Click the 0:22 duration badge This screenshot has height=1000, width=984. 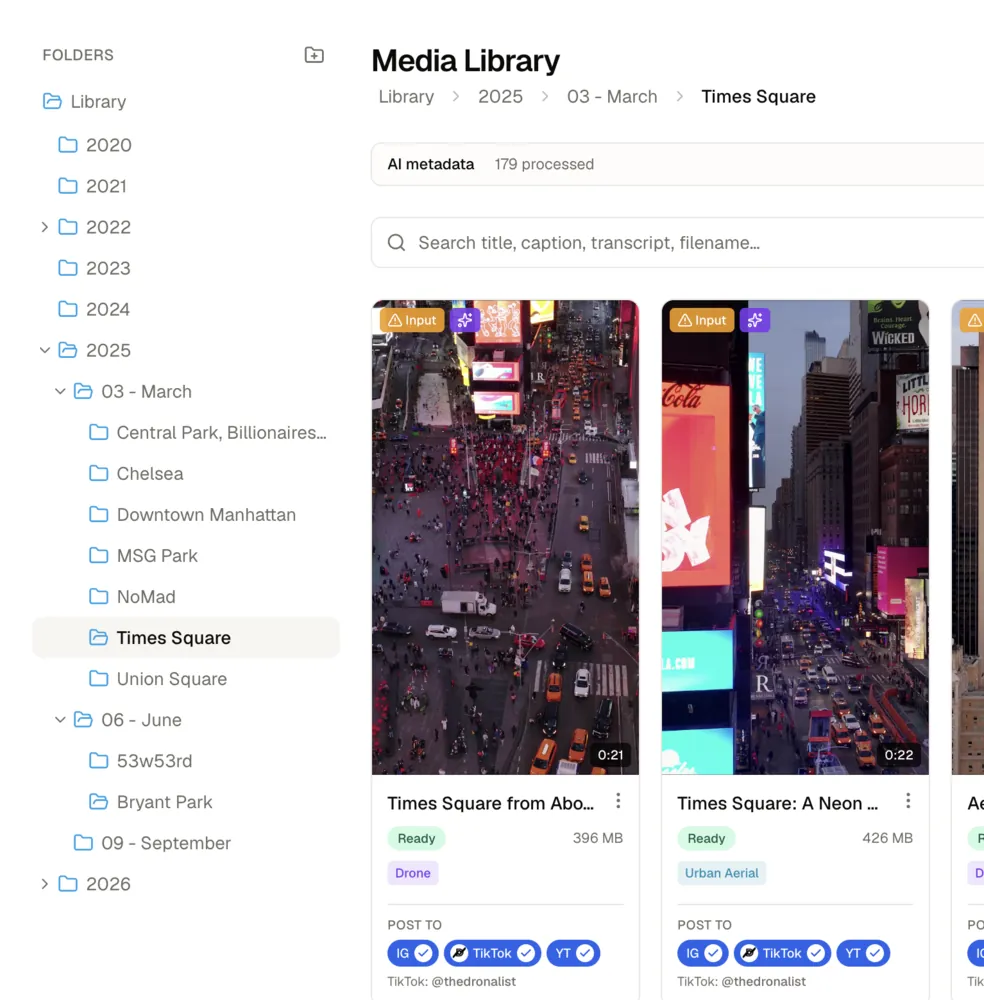pyautogui.click(x=899, y=754)
